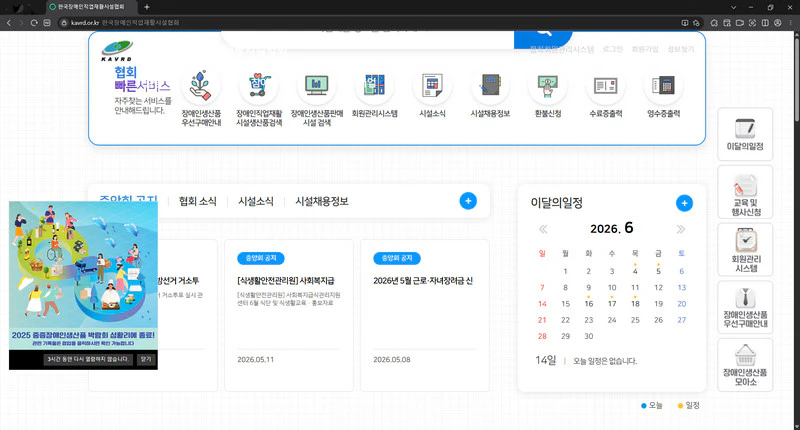Open the 수료증출력 certificate icon
This screenshot has width=800, height=430.
point(606,86)
